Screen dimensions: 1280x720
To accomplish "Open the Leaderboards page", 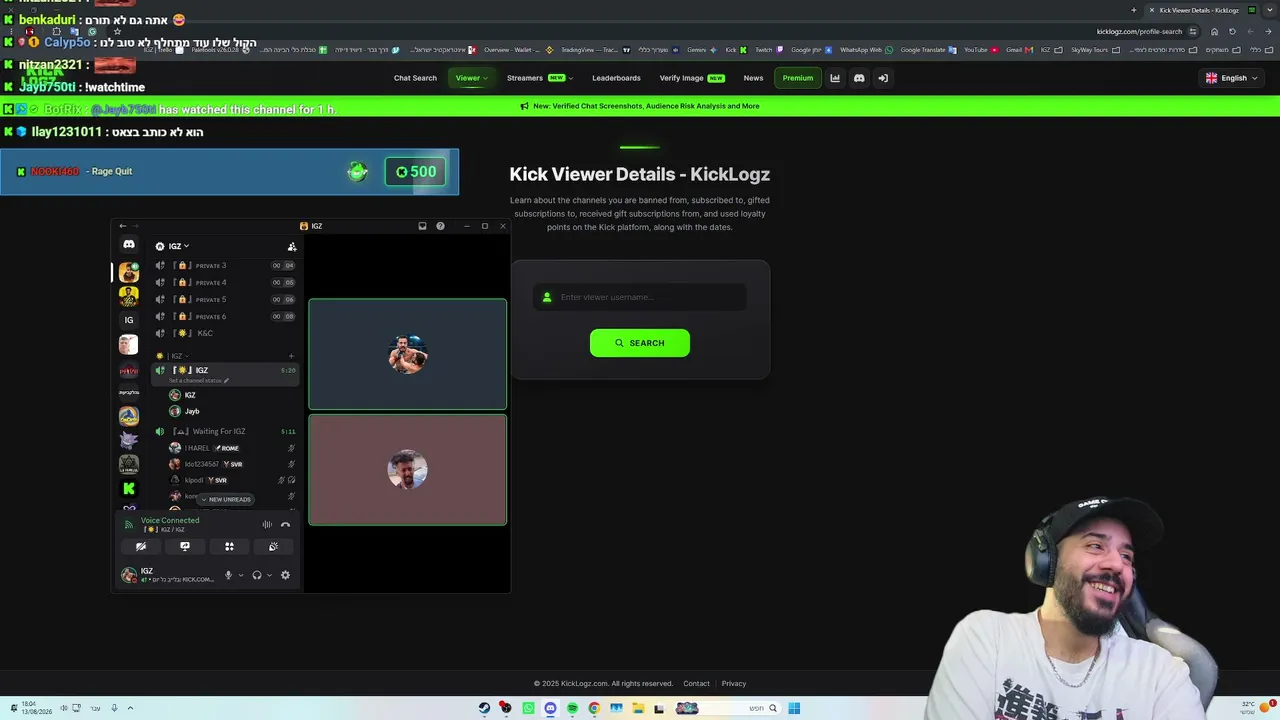I will click(616, 78).
